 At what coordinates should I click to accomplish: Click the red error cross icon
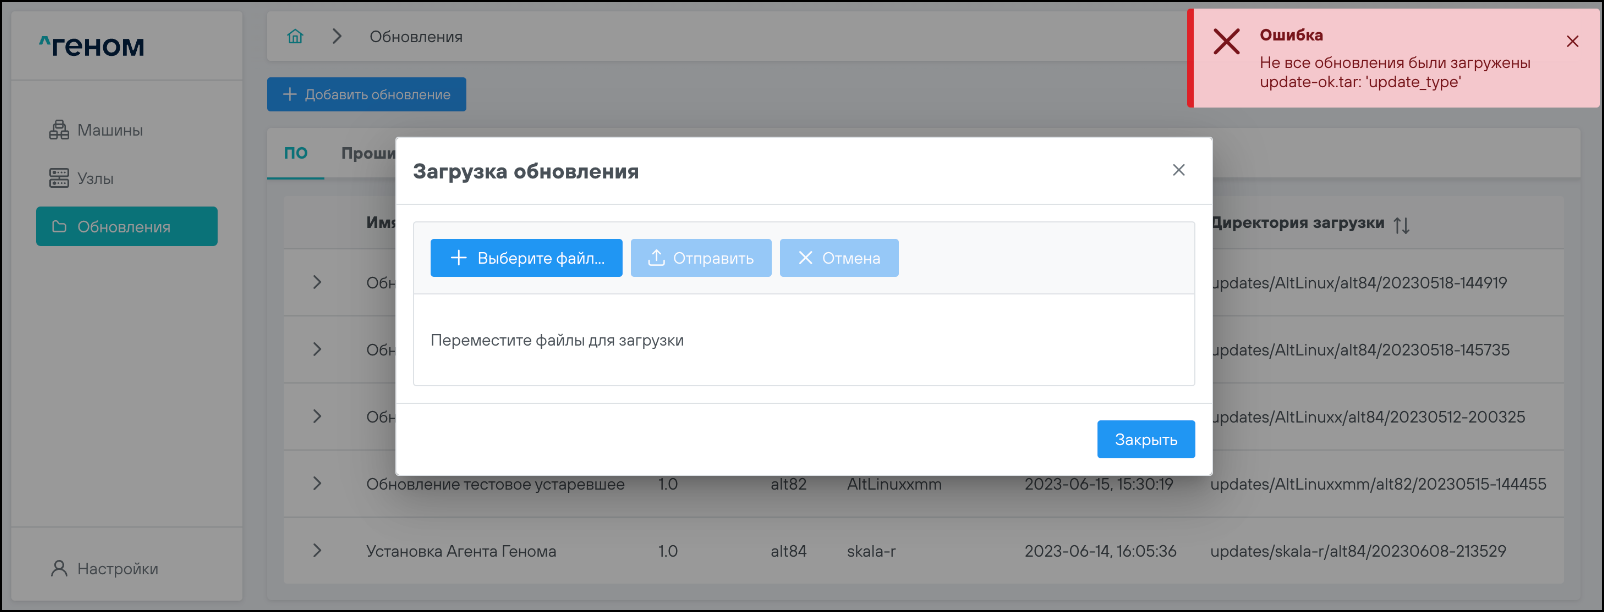tap(1226, 42)
